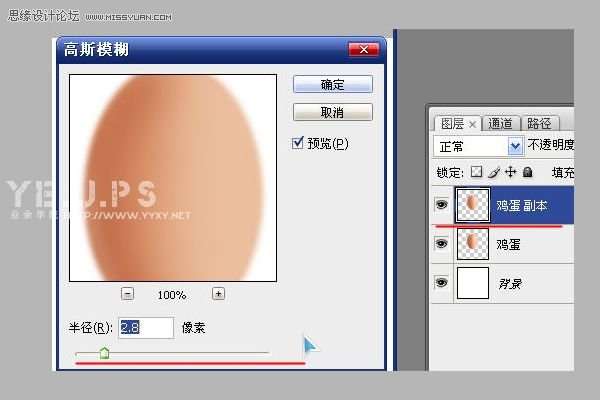The width and height of the screenshot is (600, 400).
Task: Click the 确定 button
Action: tap(332, 85)
